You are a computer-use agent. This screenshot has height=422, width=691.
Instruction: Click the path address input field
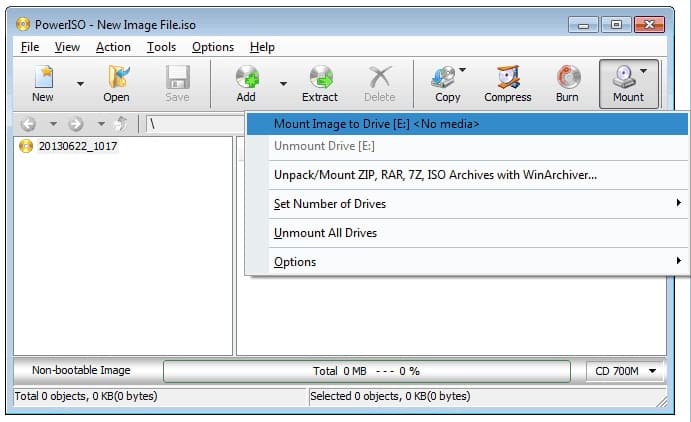pos(195,124)
